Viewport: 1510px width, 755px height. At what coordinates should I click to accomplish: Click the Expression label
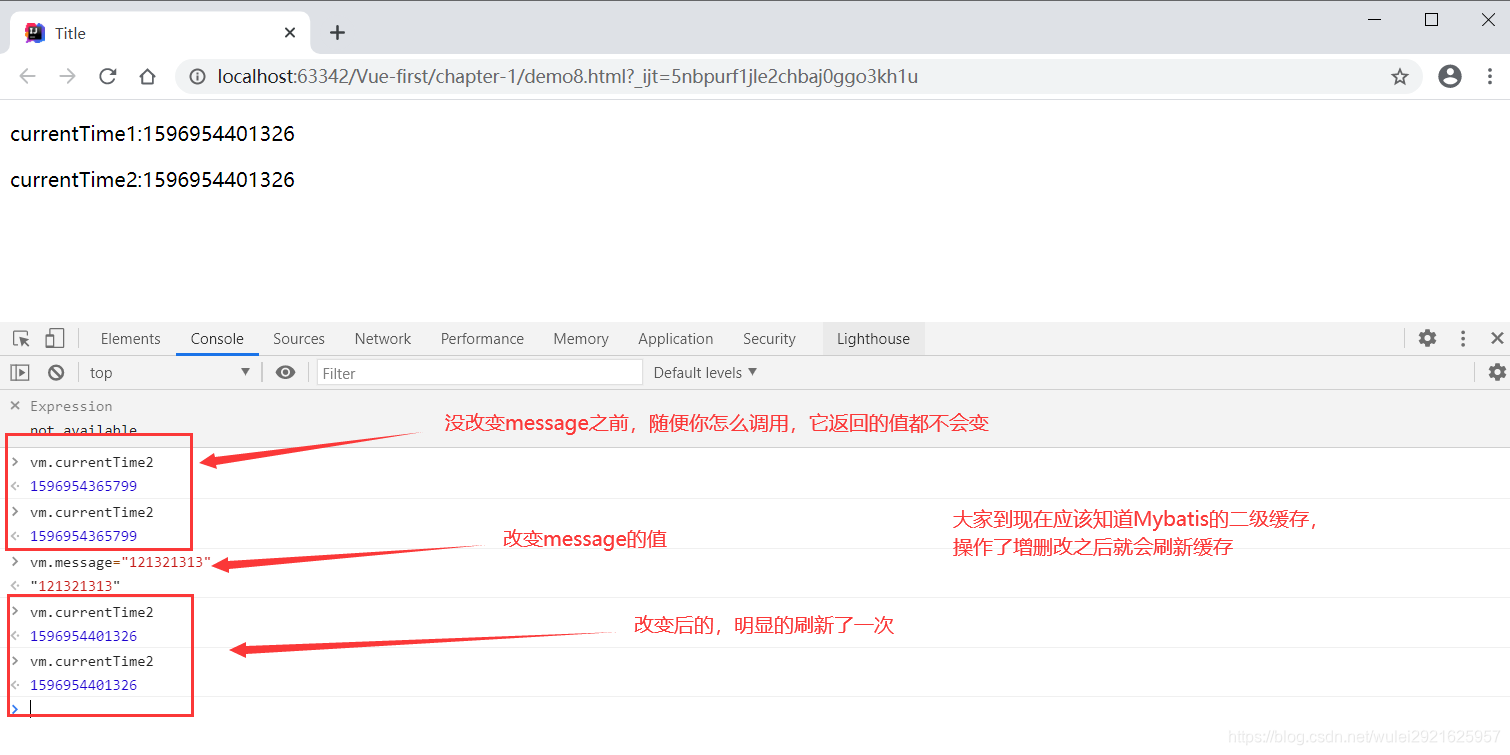[x=71, y=406]
